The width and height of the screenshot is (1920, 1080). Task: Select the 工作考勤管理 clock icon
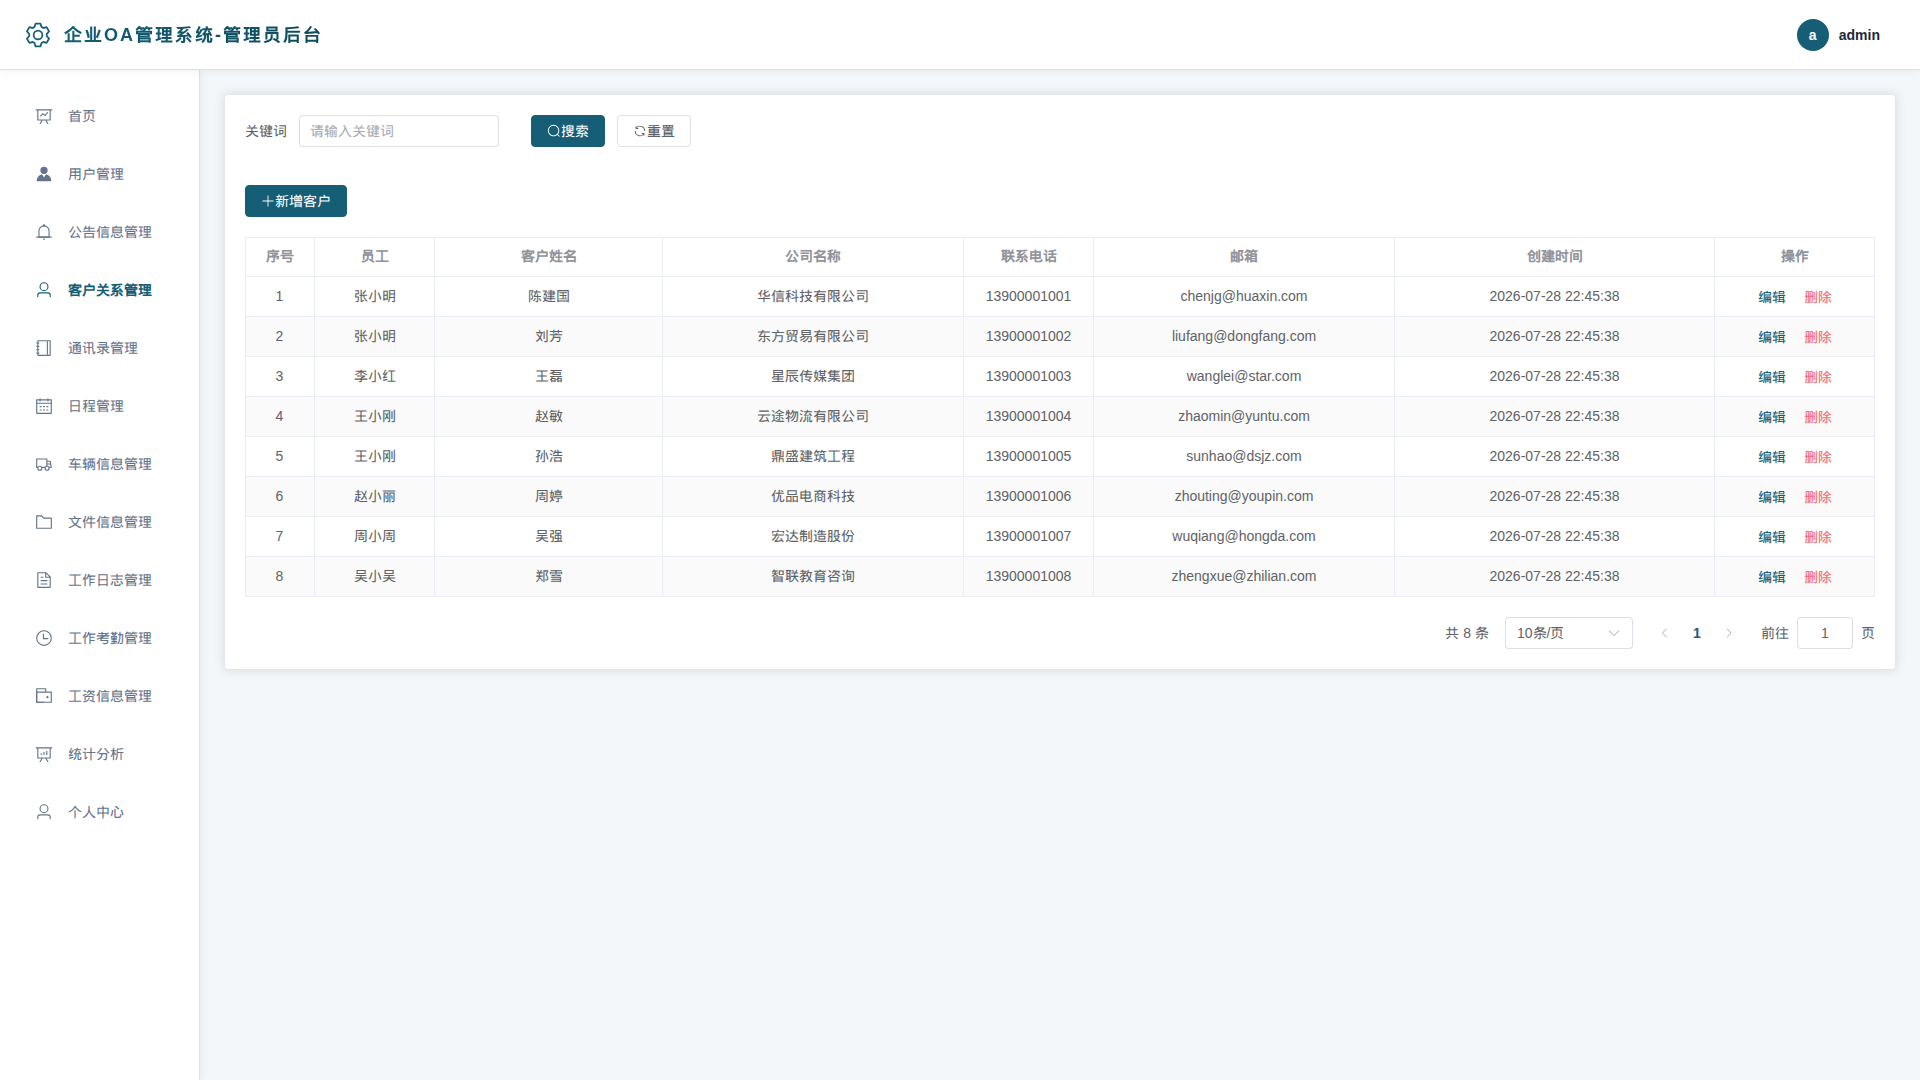44,638
